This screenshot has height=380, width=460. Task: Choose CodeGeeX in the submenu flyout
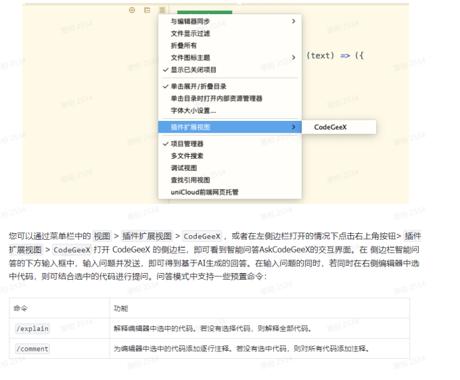[x=339, y=127]
